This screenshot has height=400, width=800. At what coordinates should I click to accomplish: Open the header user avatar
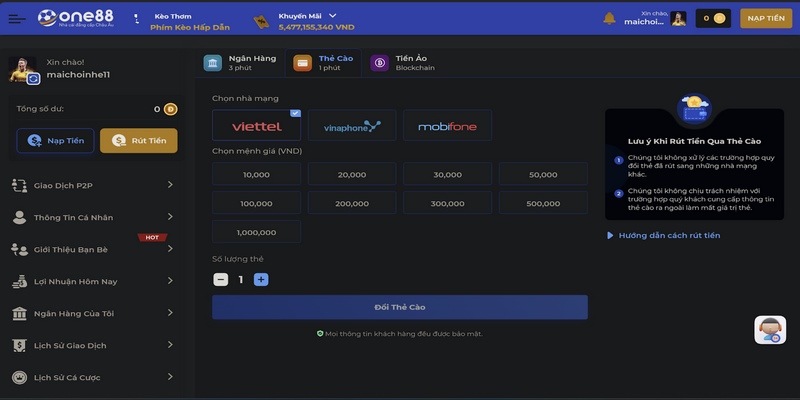pos(678,18)
